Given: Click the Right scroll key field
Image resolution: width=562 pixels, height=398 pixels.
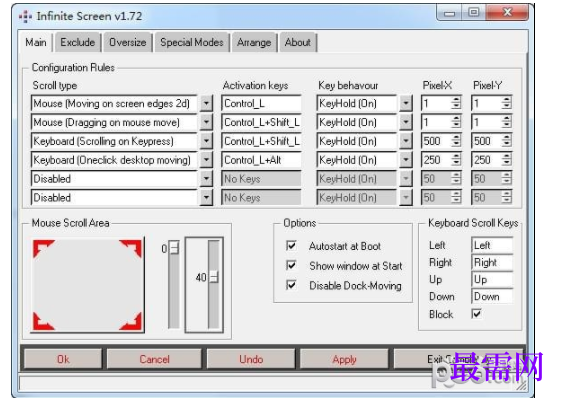Looking at the screenshot, I should point(492,262).
